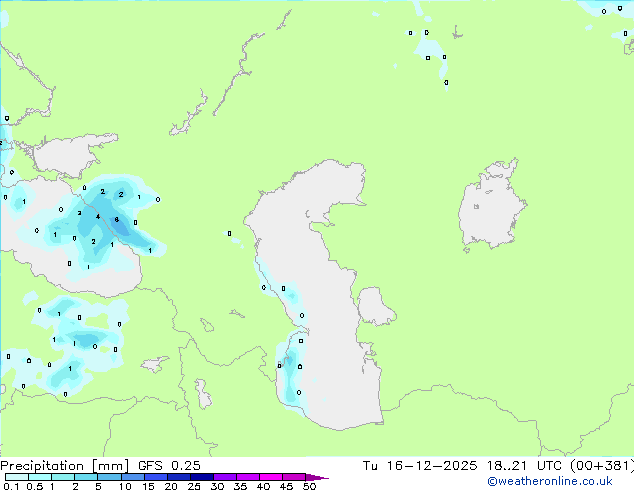This screenshot has width=634, height=490.
Task: Click the 'Precipitation [mm]' title text
Action: click(64, 466)
